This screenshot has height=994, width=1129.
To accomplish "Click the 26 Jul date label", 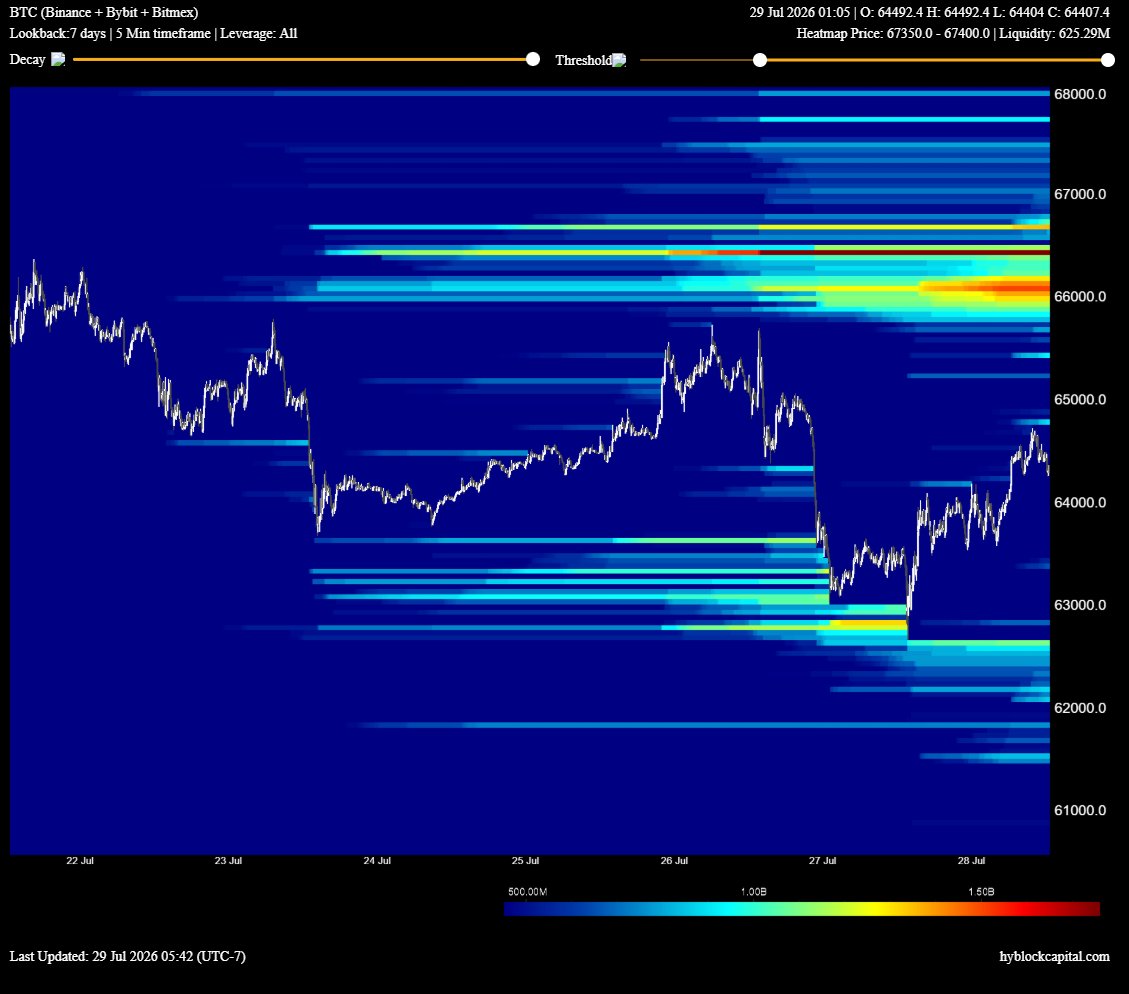I will pos(675,860).
